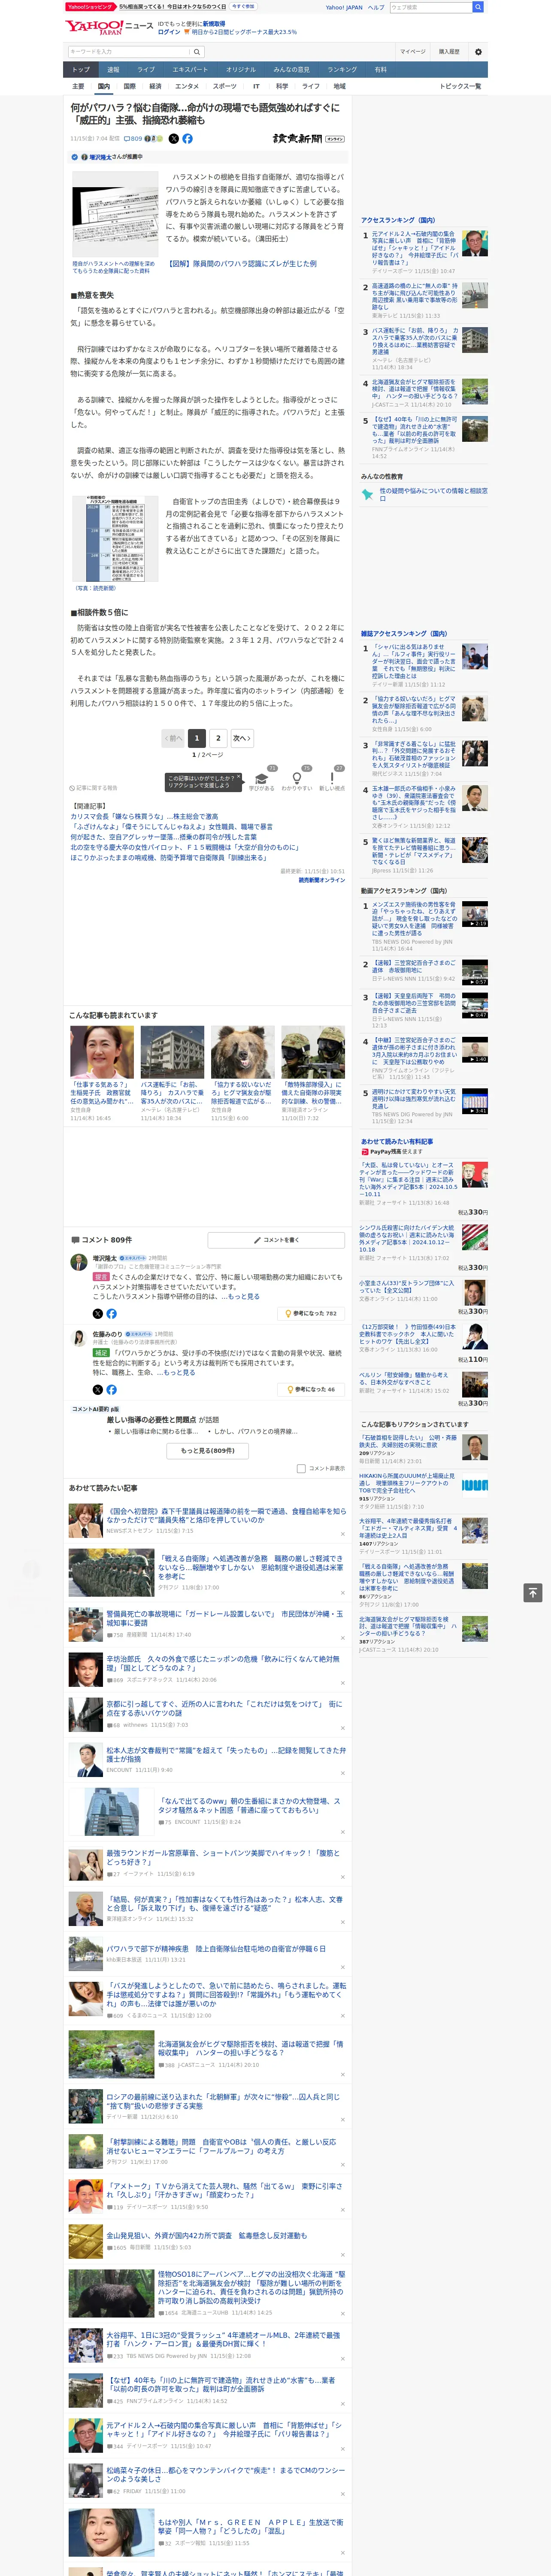Open 【図解】隊員間のパワハラ認識 link

tap(241, 264)
